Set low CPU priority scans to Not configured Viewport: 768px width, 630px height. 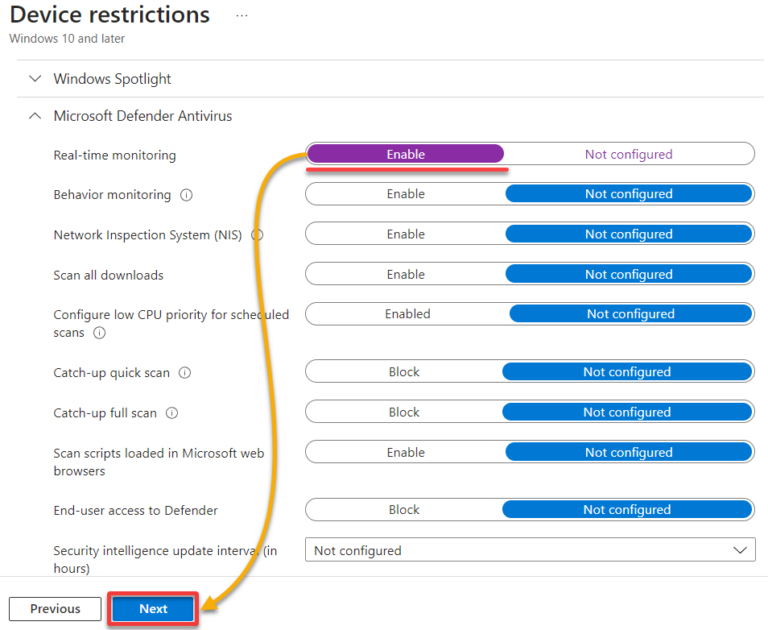click(631, 314)
